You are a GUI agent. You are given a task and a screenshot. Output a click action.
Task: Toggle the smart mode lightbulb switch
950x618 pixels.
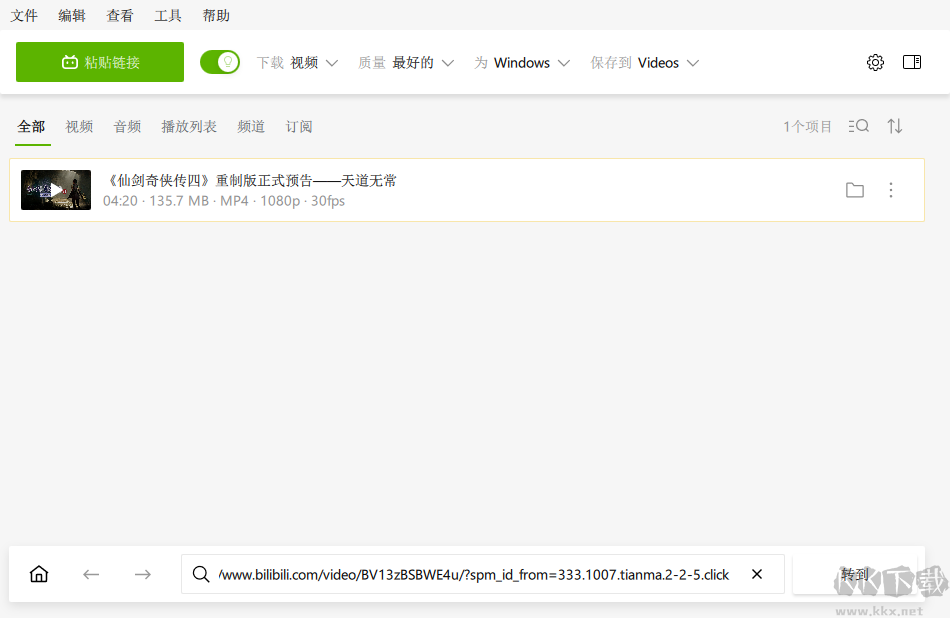[x=220, y=62]
